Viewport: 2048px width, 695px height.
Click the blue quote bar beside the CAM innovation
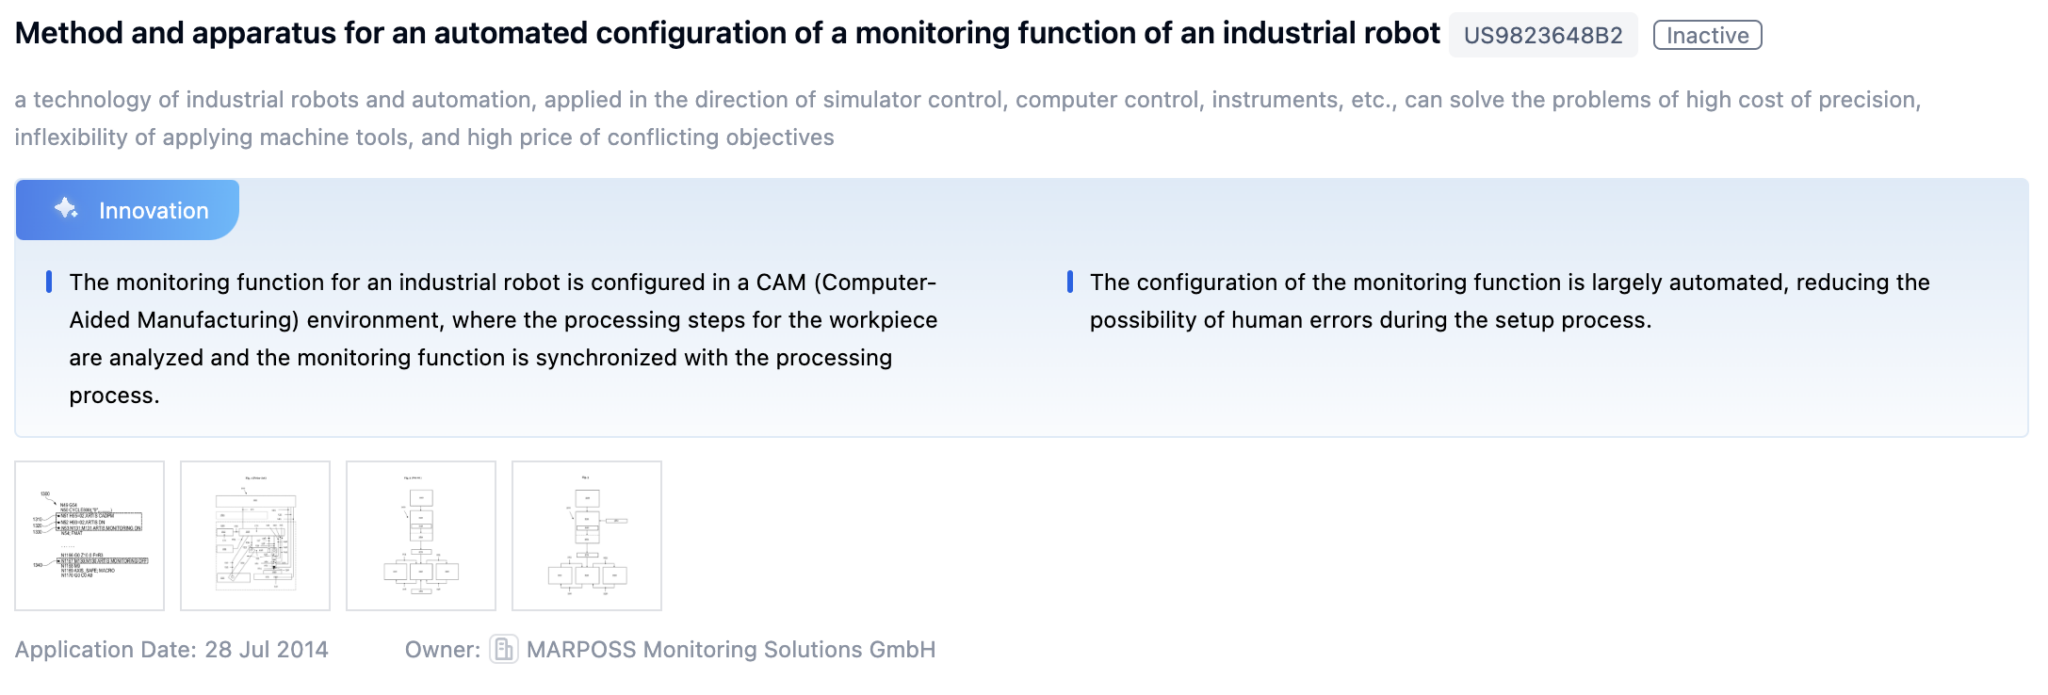click(49, 283)
